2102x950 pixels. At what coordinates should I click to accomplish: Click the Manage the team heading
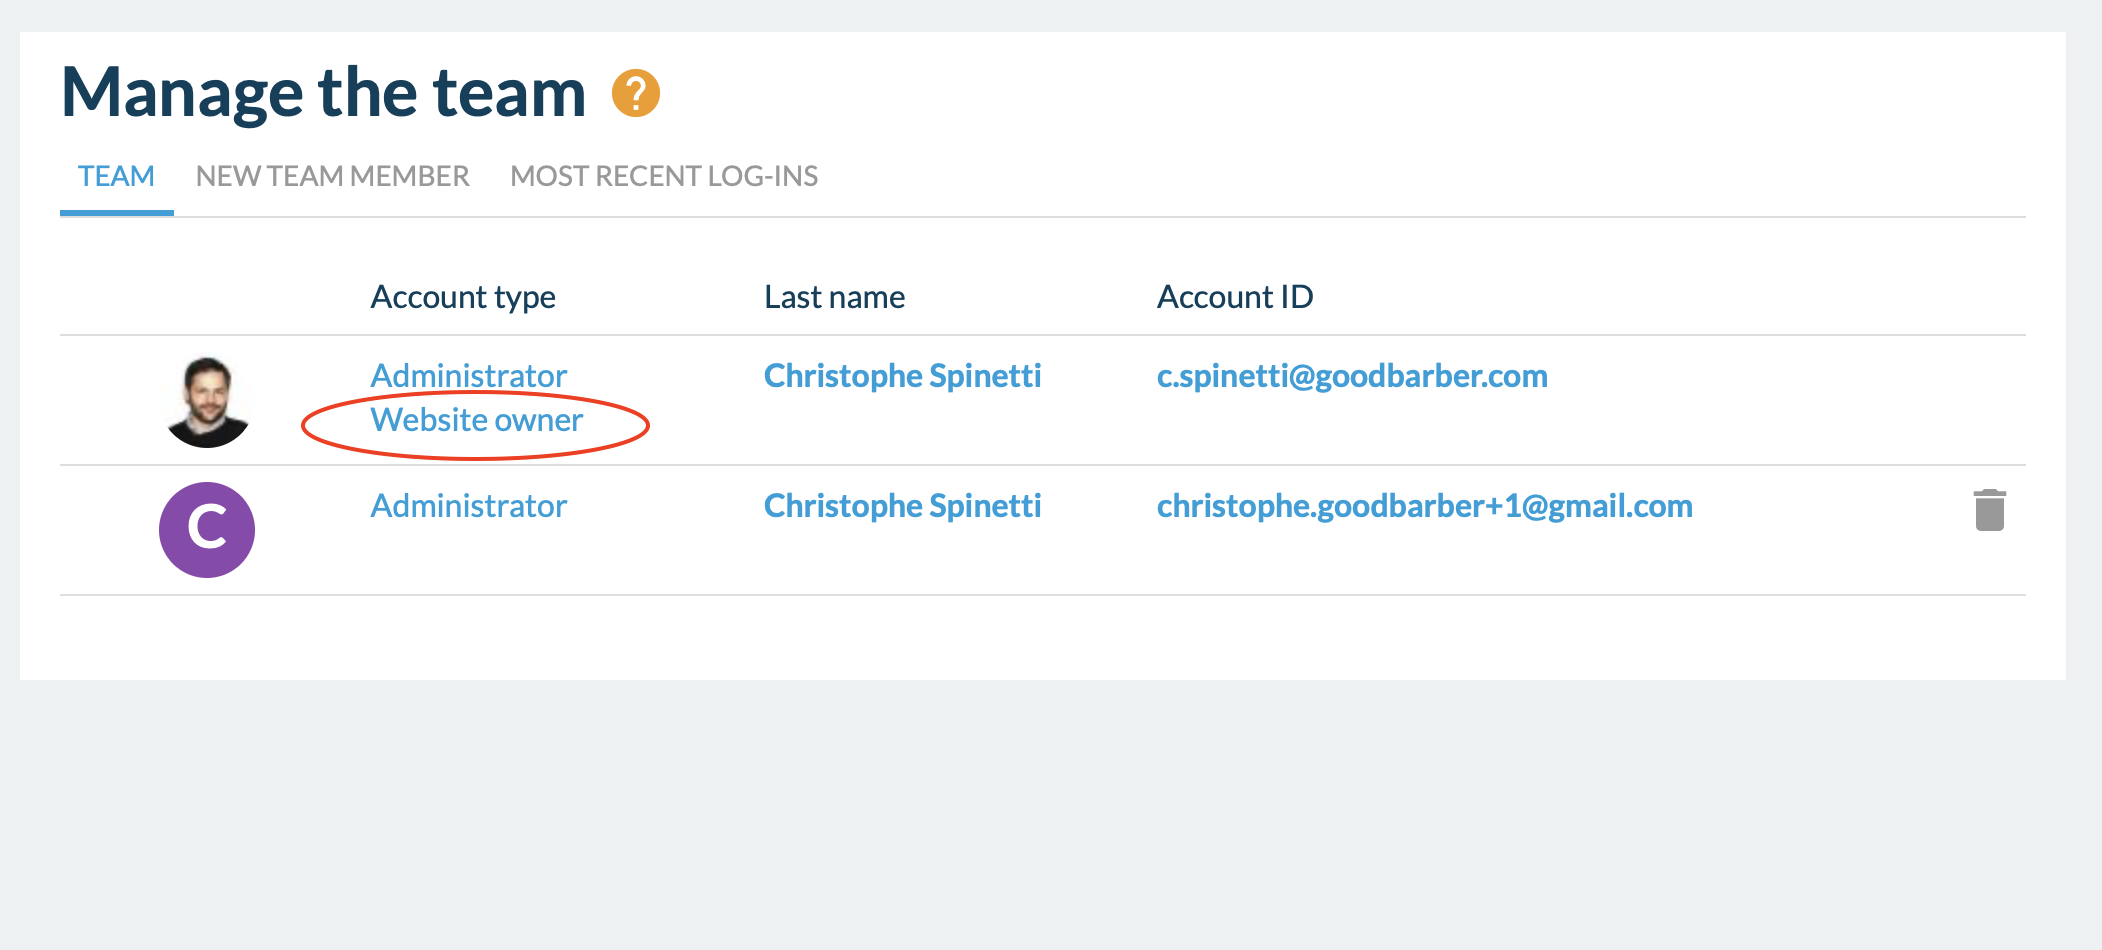[323, 93]
